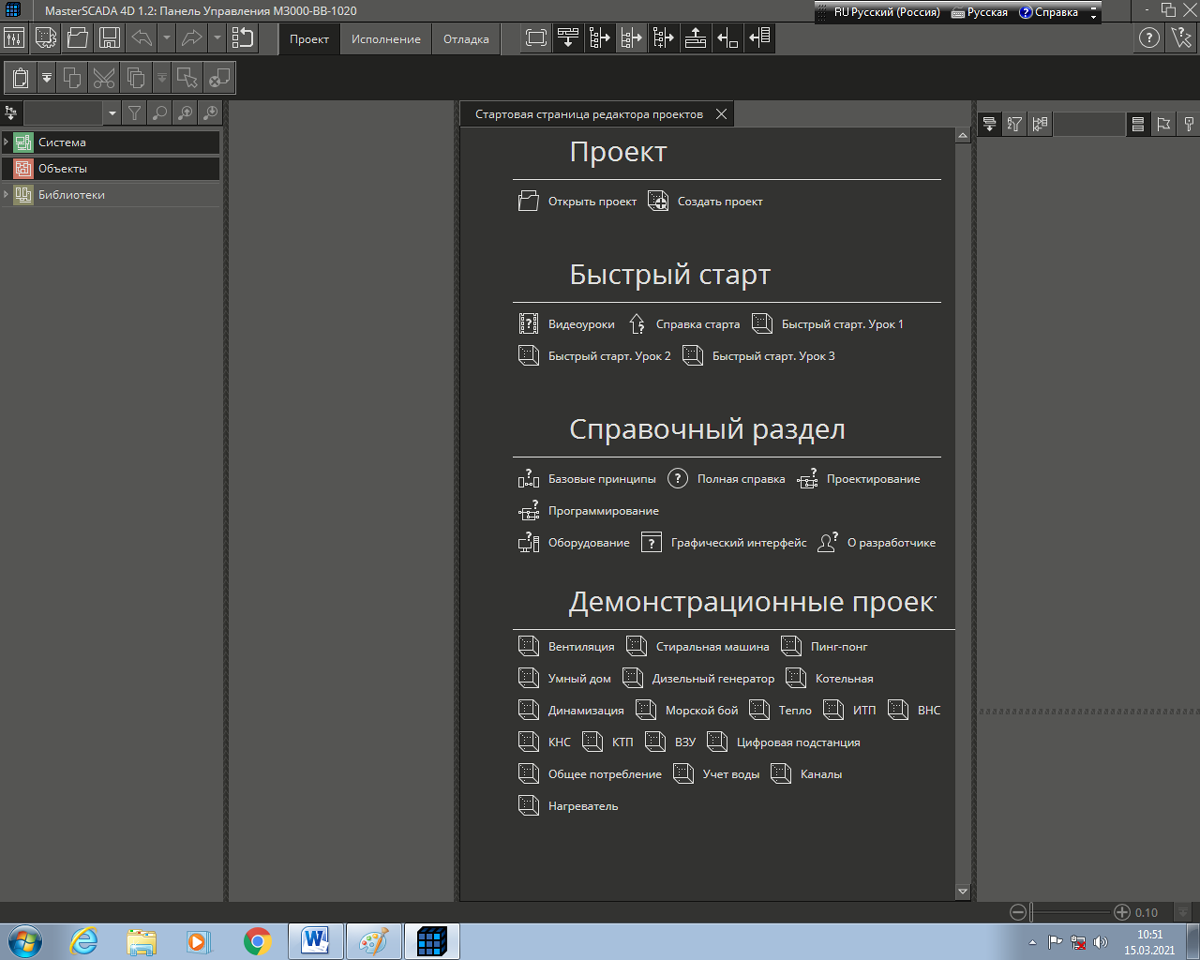The height and width of the screenshot is (960, 1200).
Task: Toggle the full screen frame icon in the toolbar
Action: click(537, 39)
